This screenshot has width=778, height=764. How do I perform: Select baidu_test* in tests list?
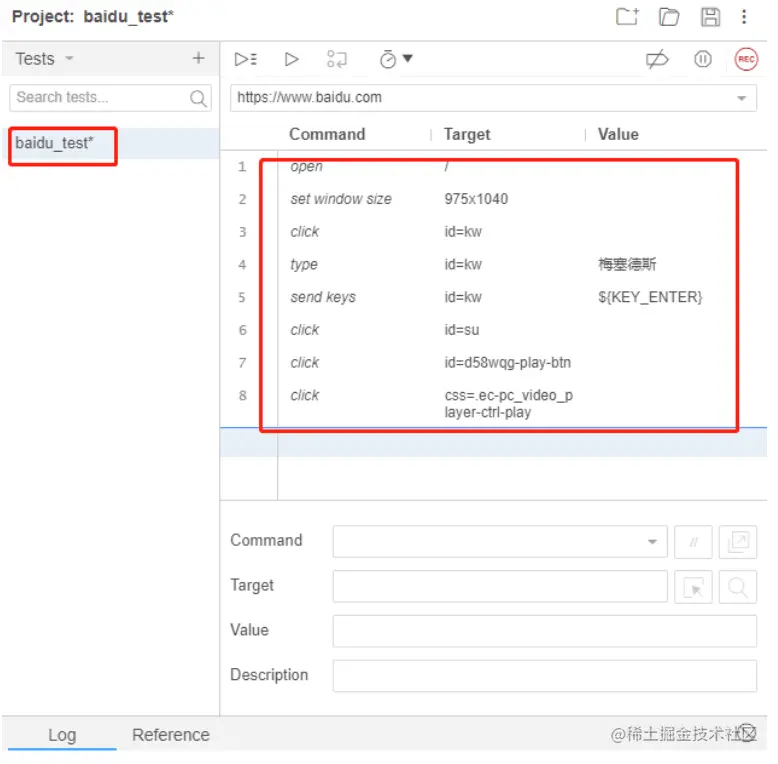tap(110, 143)
